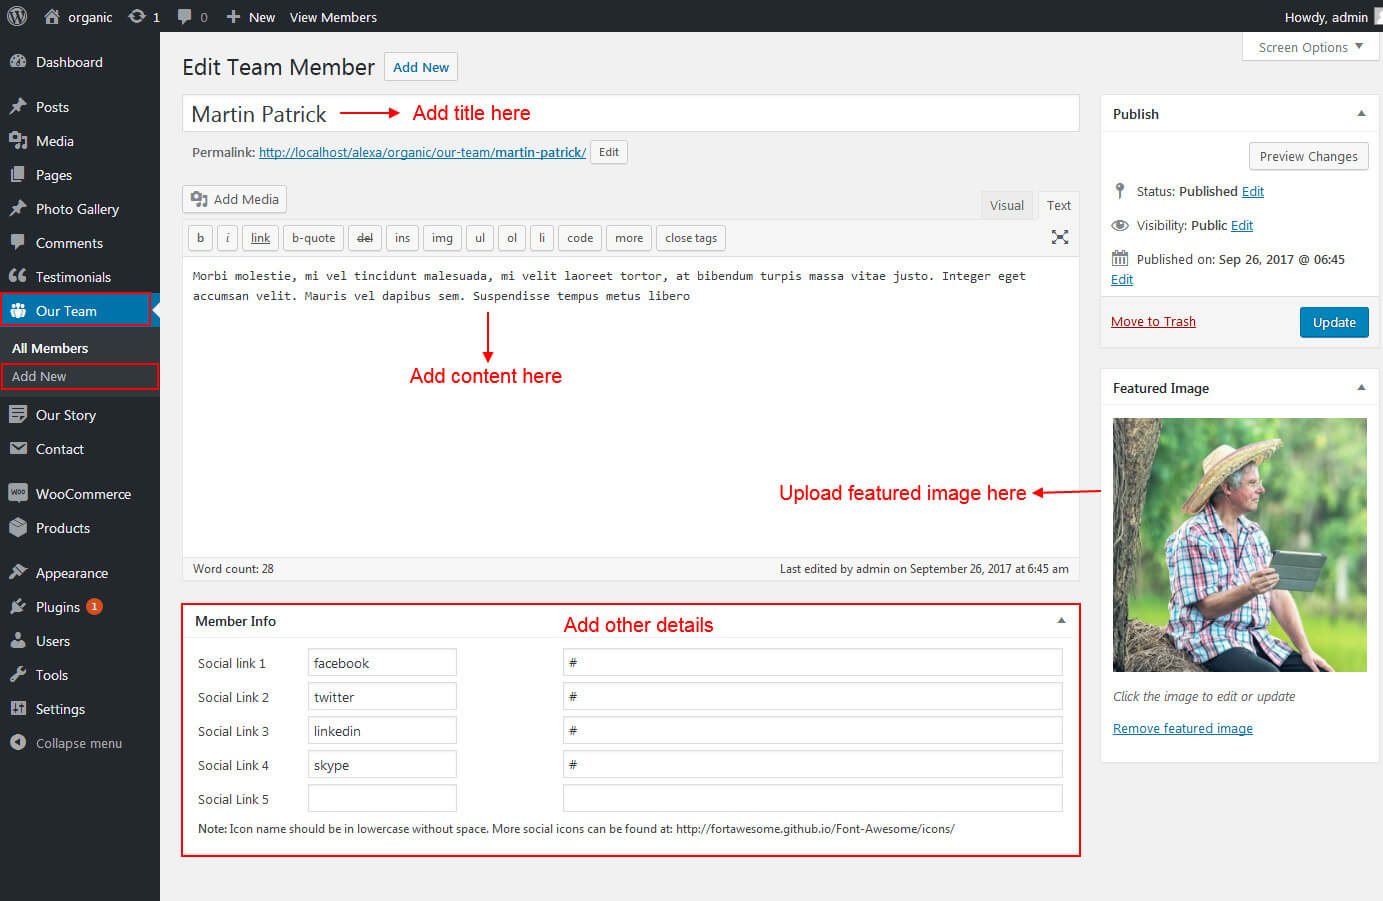The image size is (1383, 901).
Task: Click the li quicktag button
Action: (x=541, y=238)
